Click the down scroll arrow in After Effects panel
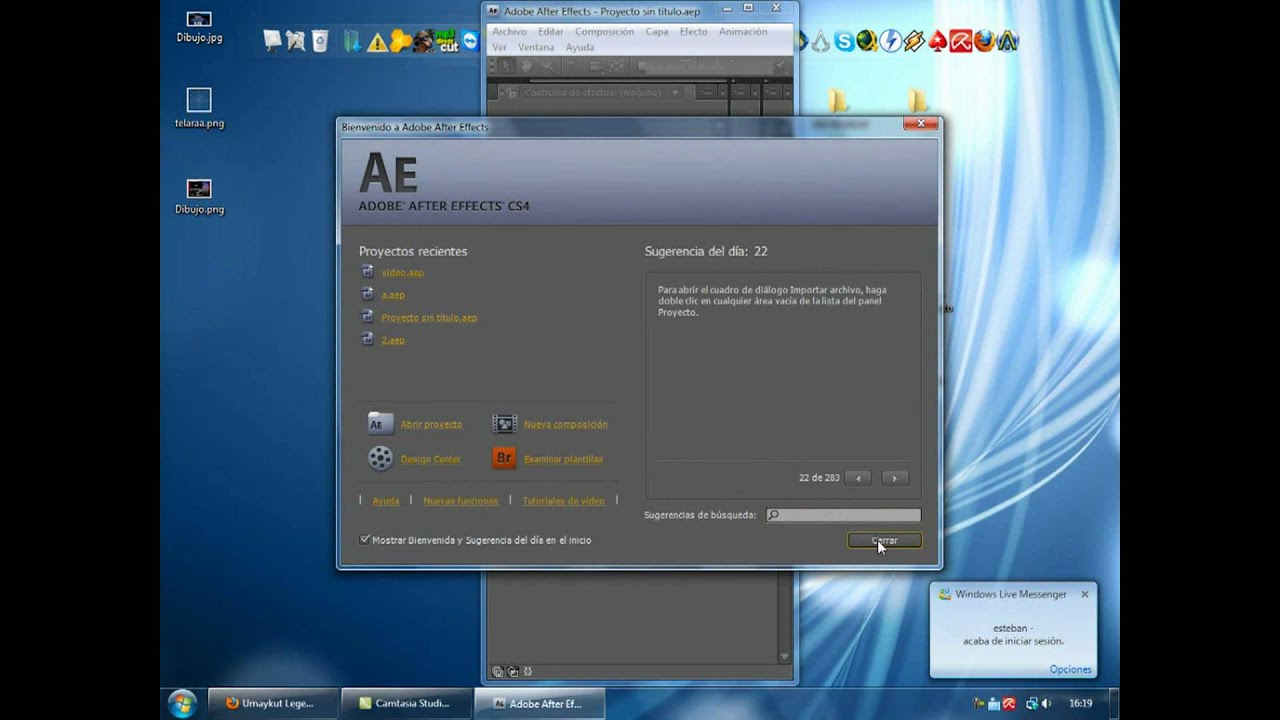This screenshot has width=1280, height=720. coord(784,657)
